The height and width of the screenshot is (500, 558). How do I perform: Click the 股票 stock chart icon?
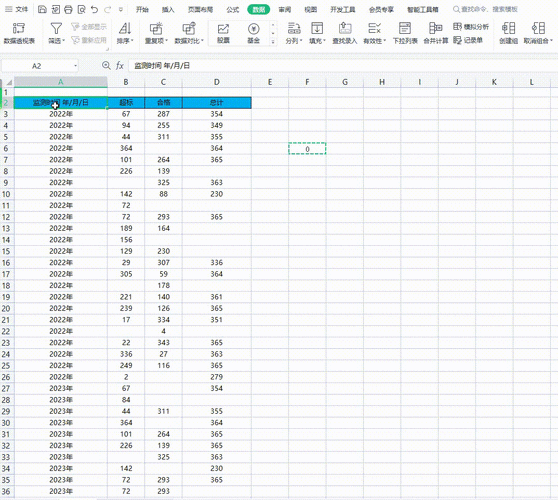click(x=223, y=29)
